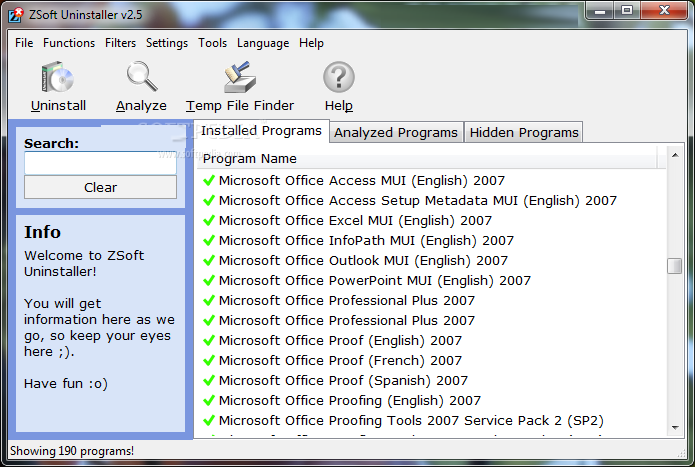Click the Help question mark icon
Image resolution: width=695 pixels, height=467 pixels.
point(339,77)
